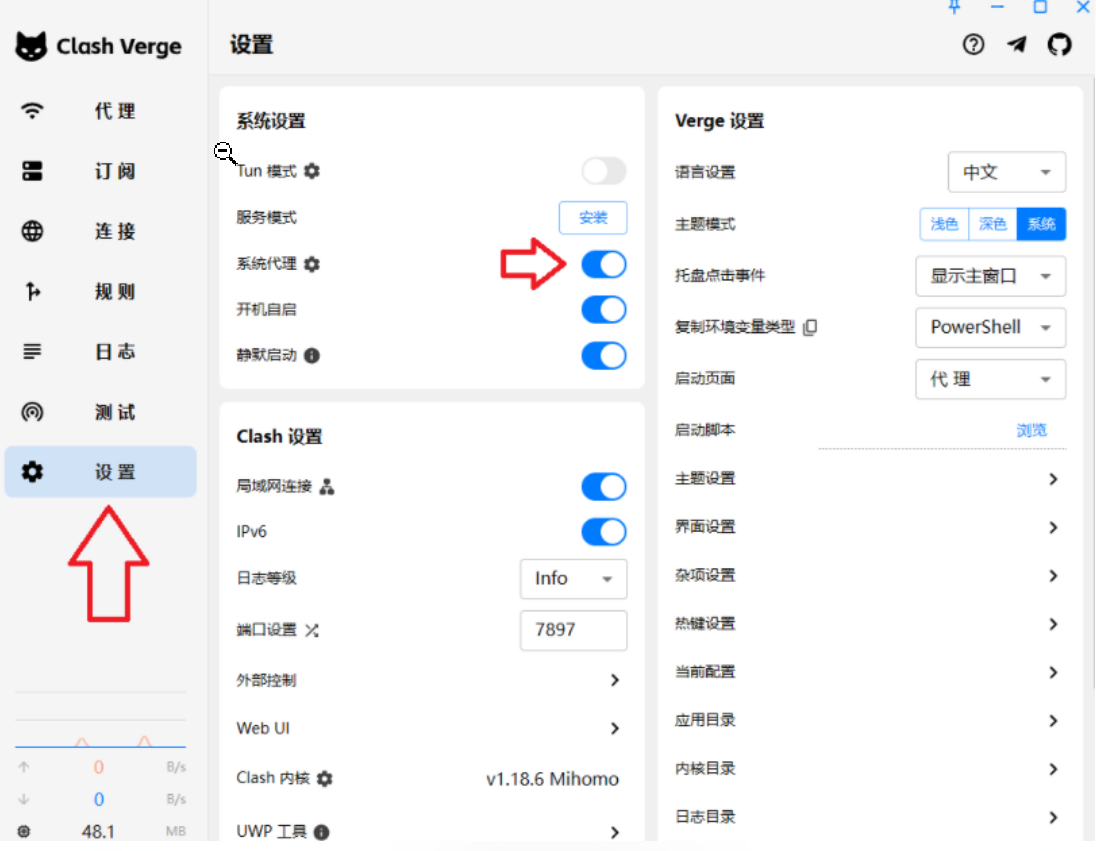1096x851 pixels.
Task: Click the logs lines icon
Action: (32, 352)
